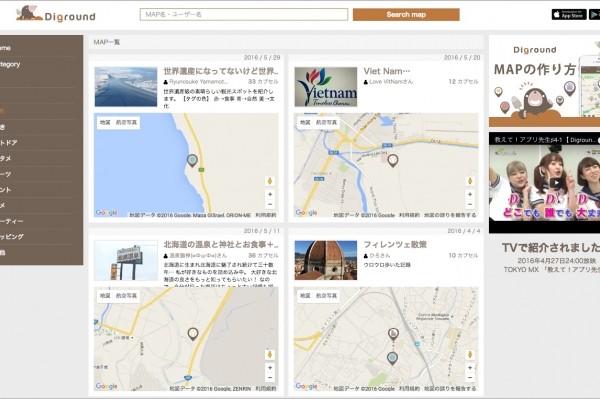Zoom out on the 世界遺産 map
Screen dimensions: 600x399
click(270, 204)
